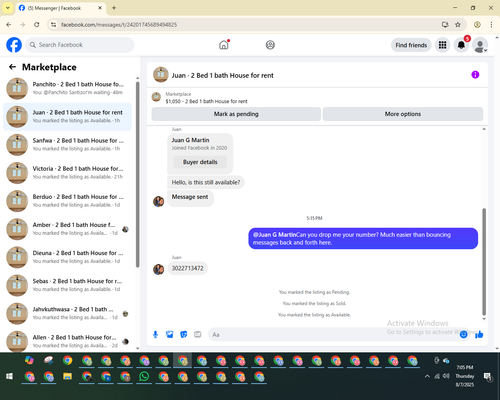500x400 pixels.
Task: Click the $1,050 listing title link
Action: click(206, 101)
